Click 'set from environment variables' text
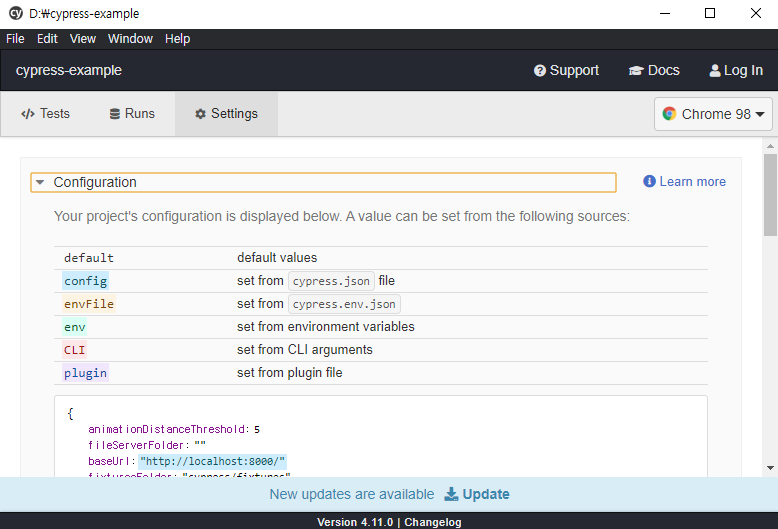The image size is (778, 529). point(325,327)
